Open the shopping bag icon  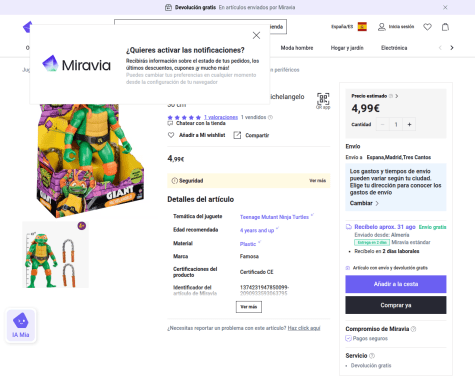click(x=445, y=27)
